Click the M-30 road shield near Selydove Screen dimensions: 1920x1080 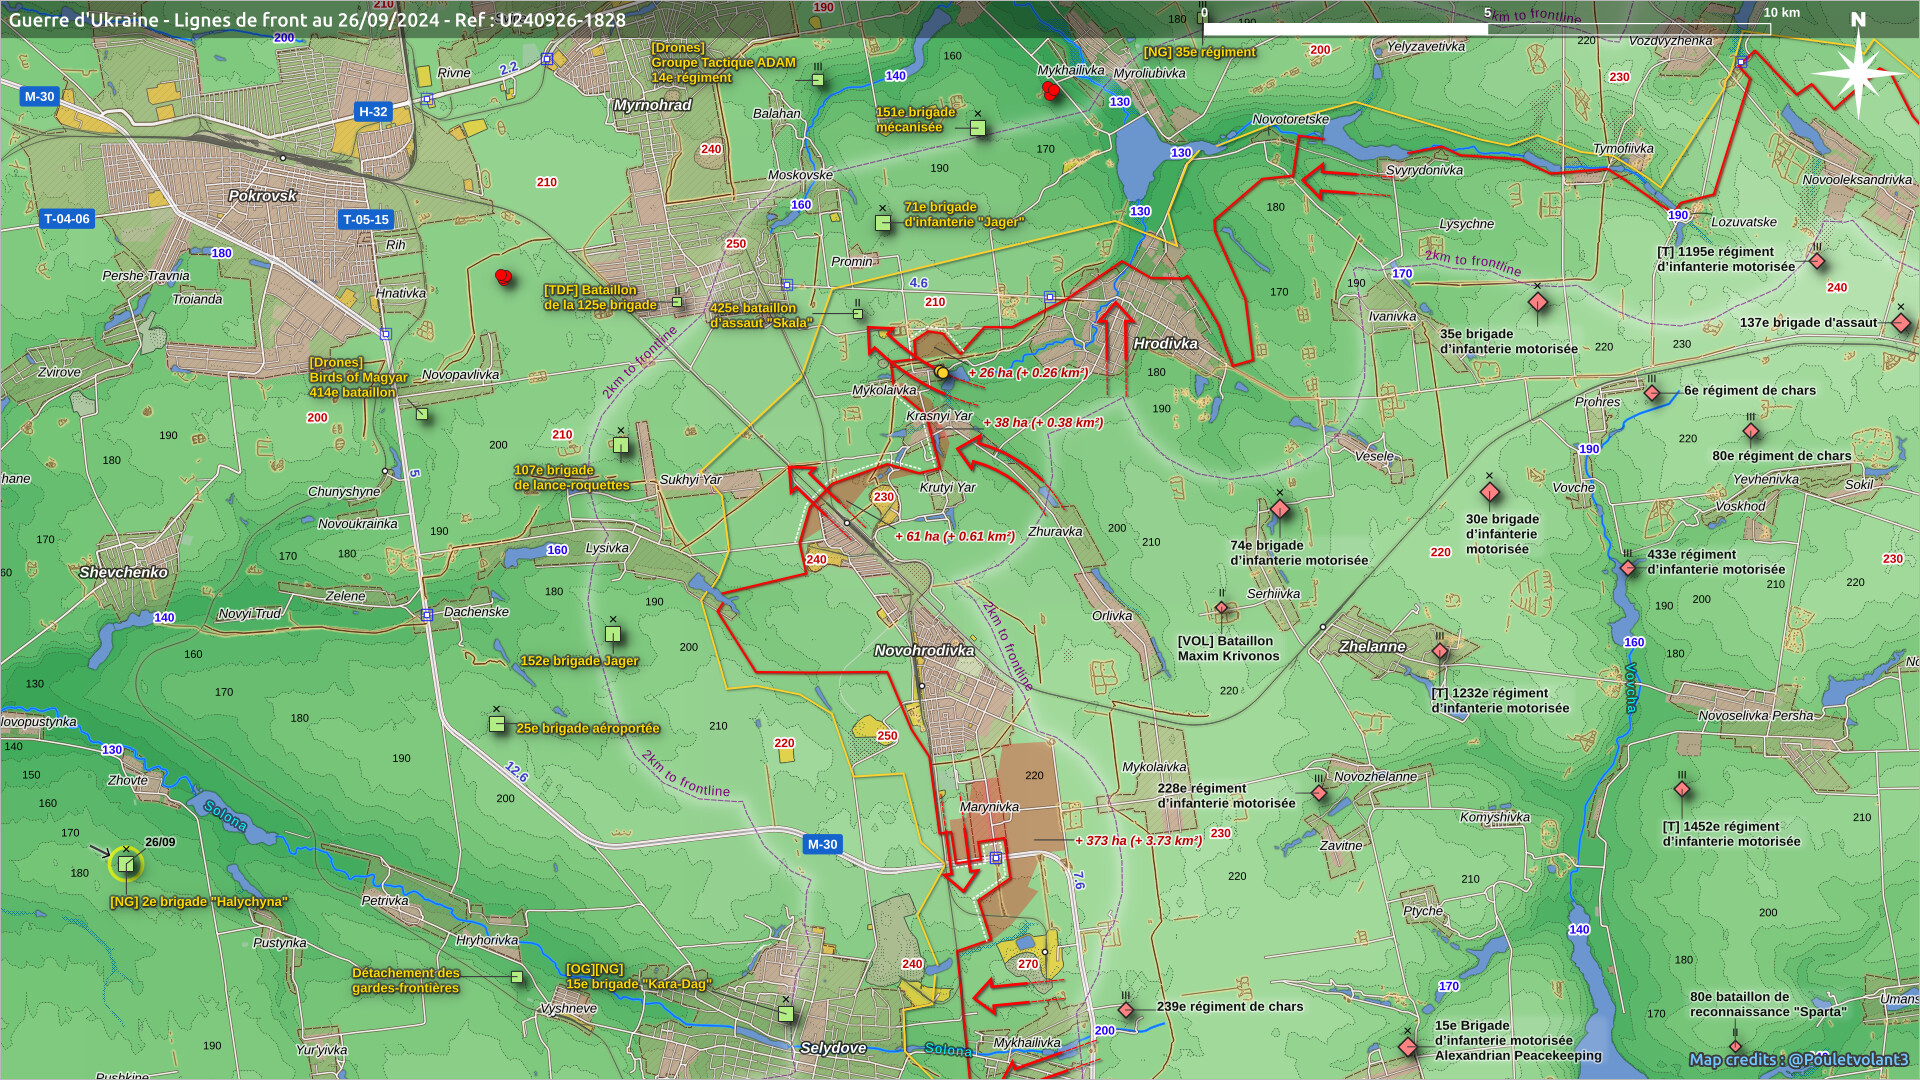[x=822, y=845]
